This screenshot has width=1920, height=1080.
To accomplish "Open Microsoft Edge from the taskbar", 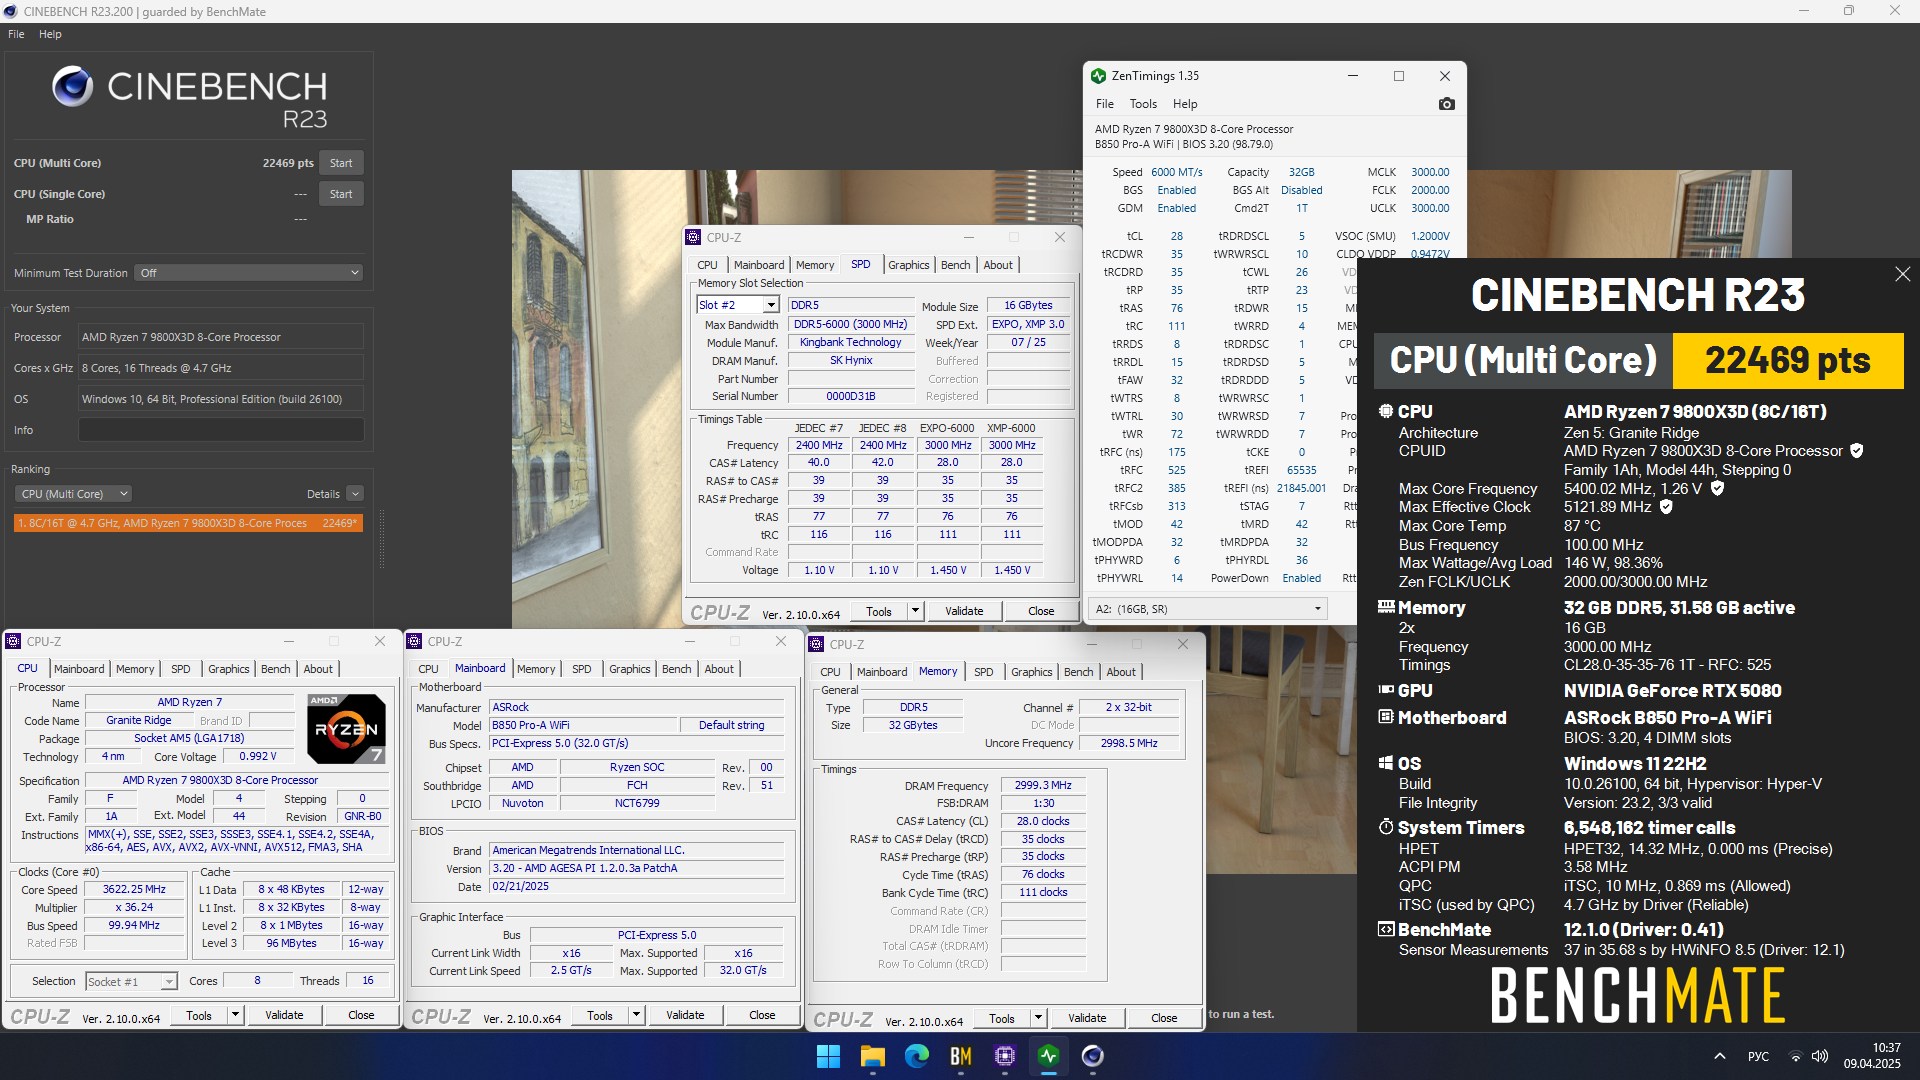I will coord(917,1056).
